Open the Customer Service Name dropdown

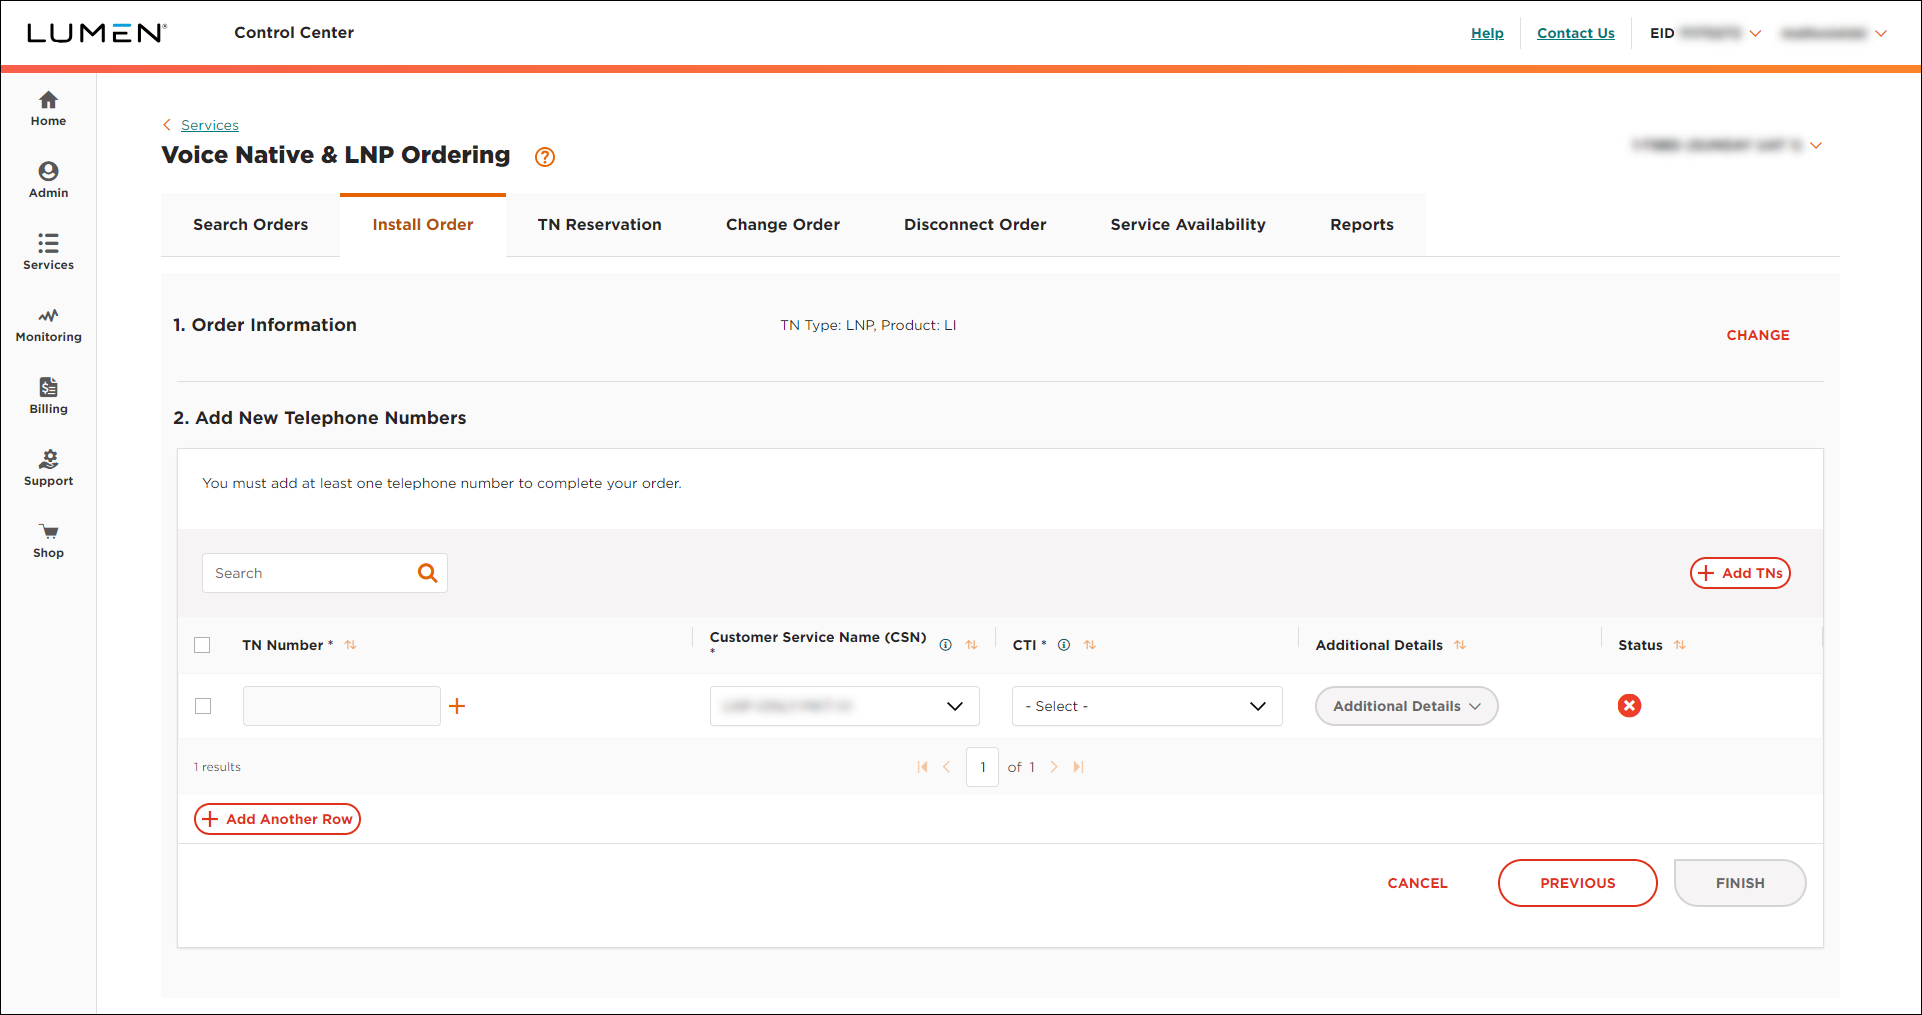point(844,706)
